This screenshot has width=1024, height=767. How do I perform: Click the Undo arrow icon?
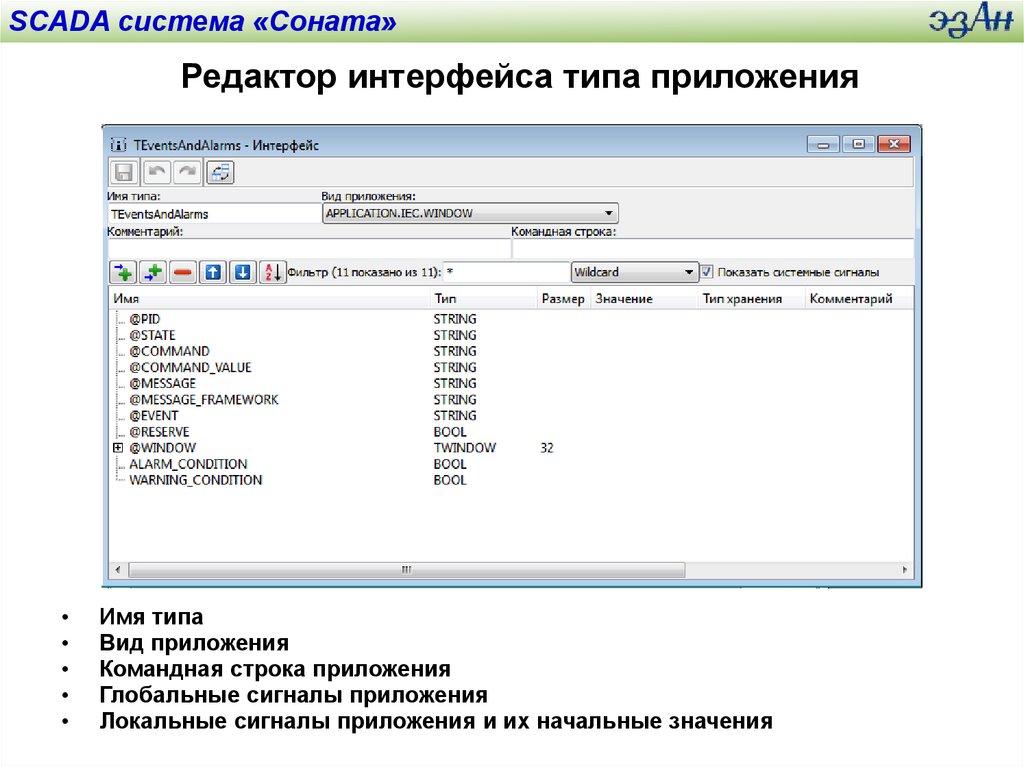[156, 172]
